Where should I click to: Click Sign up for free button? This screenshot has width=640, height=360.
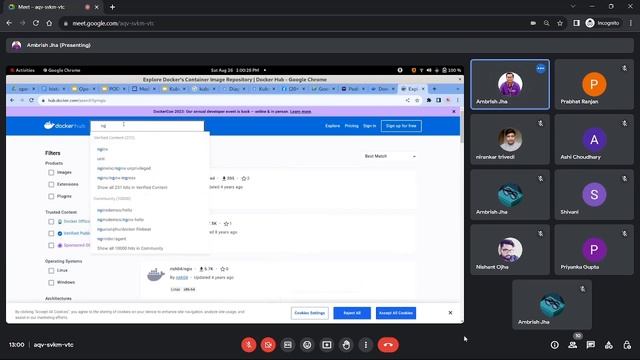coord(401,126)
